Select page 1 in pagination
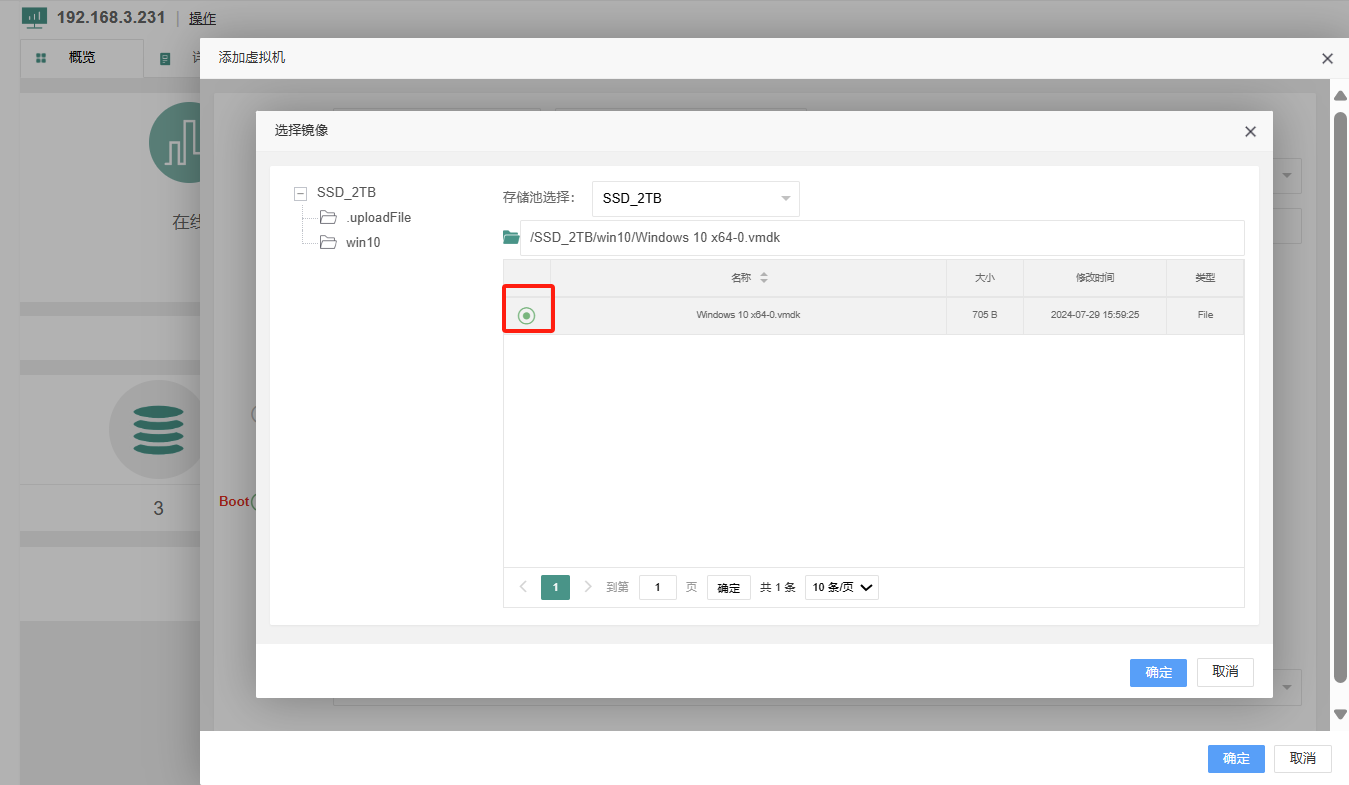 click(555, 587)
